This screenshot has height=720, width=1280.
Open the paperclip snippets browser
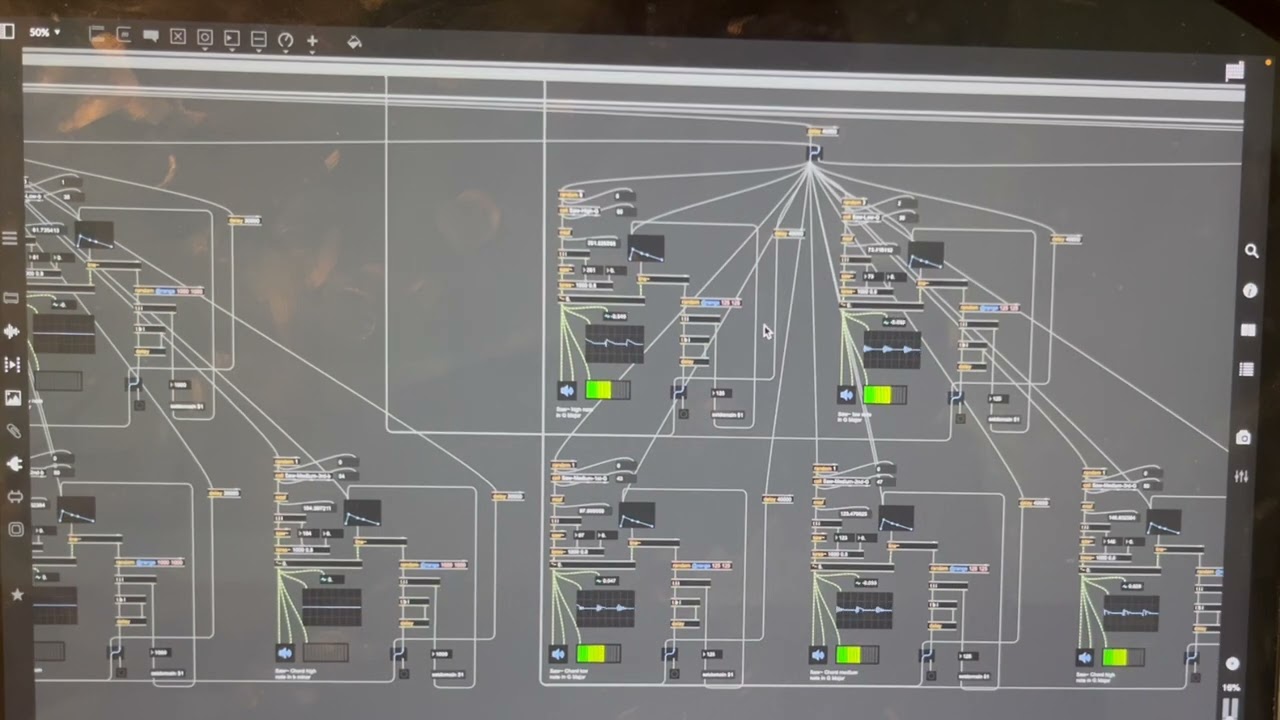(14, 431)
